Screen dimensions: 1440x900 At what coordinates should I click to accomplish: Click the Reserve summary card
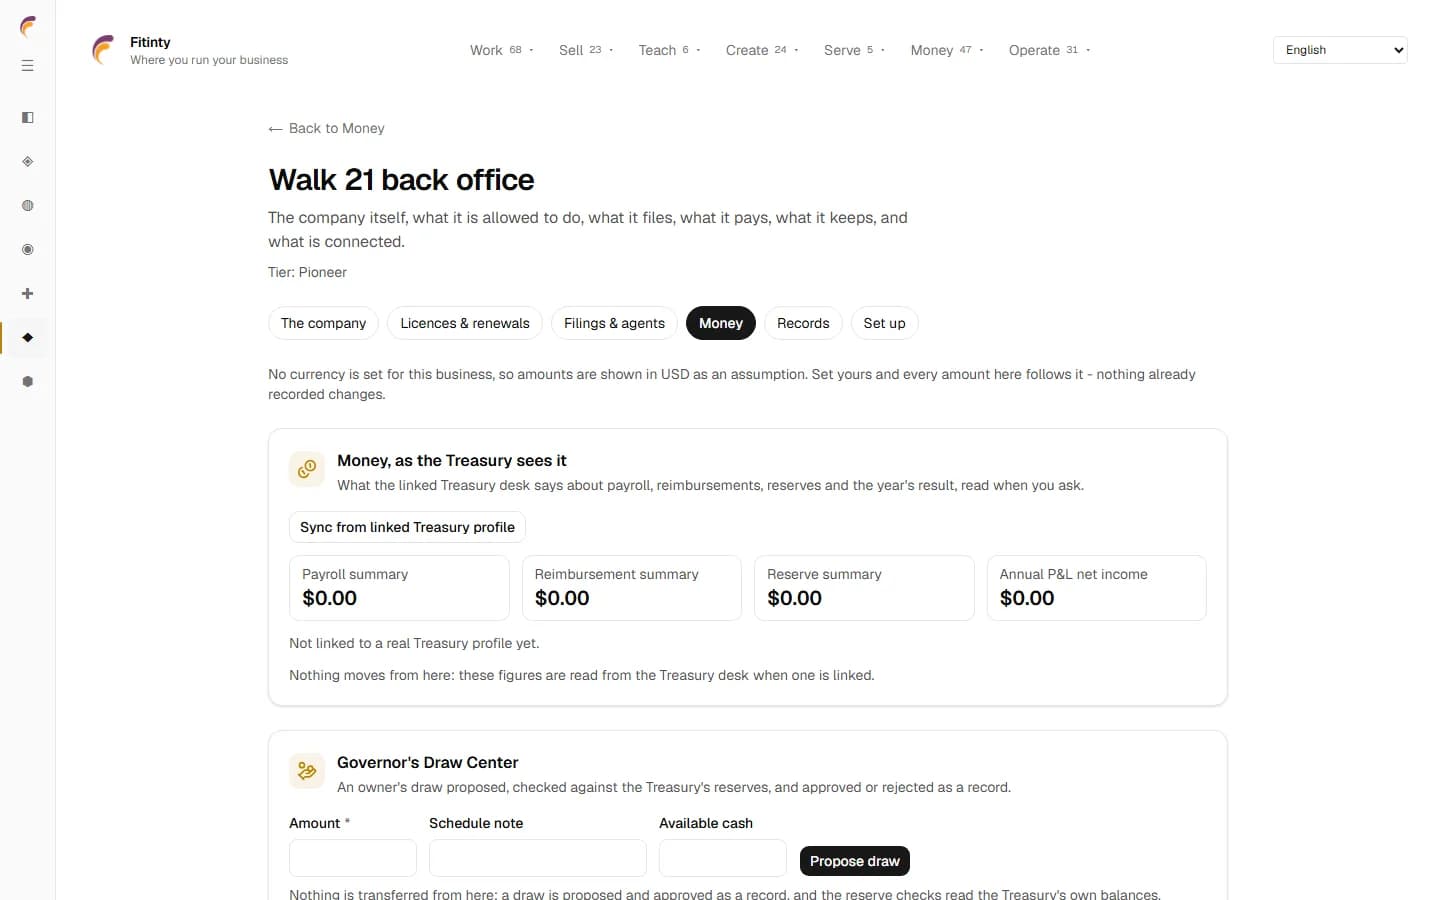click(x=864, y=588)
